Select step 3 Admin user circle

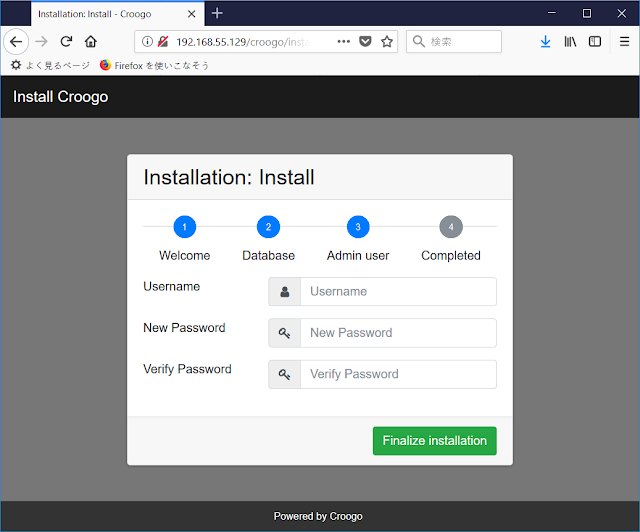[358, 227]
